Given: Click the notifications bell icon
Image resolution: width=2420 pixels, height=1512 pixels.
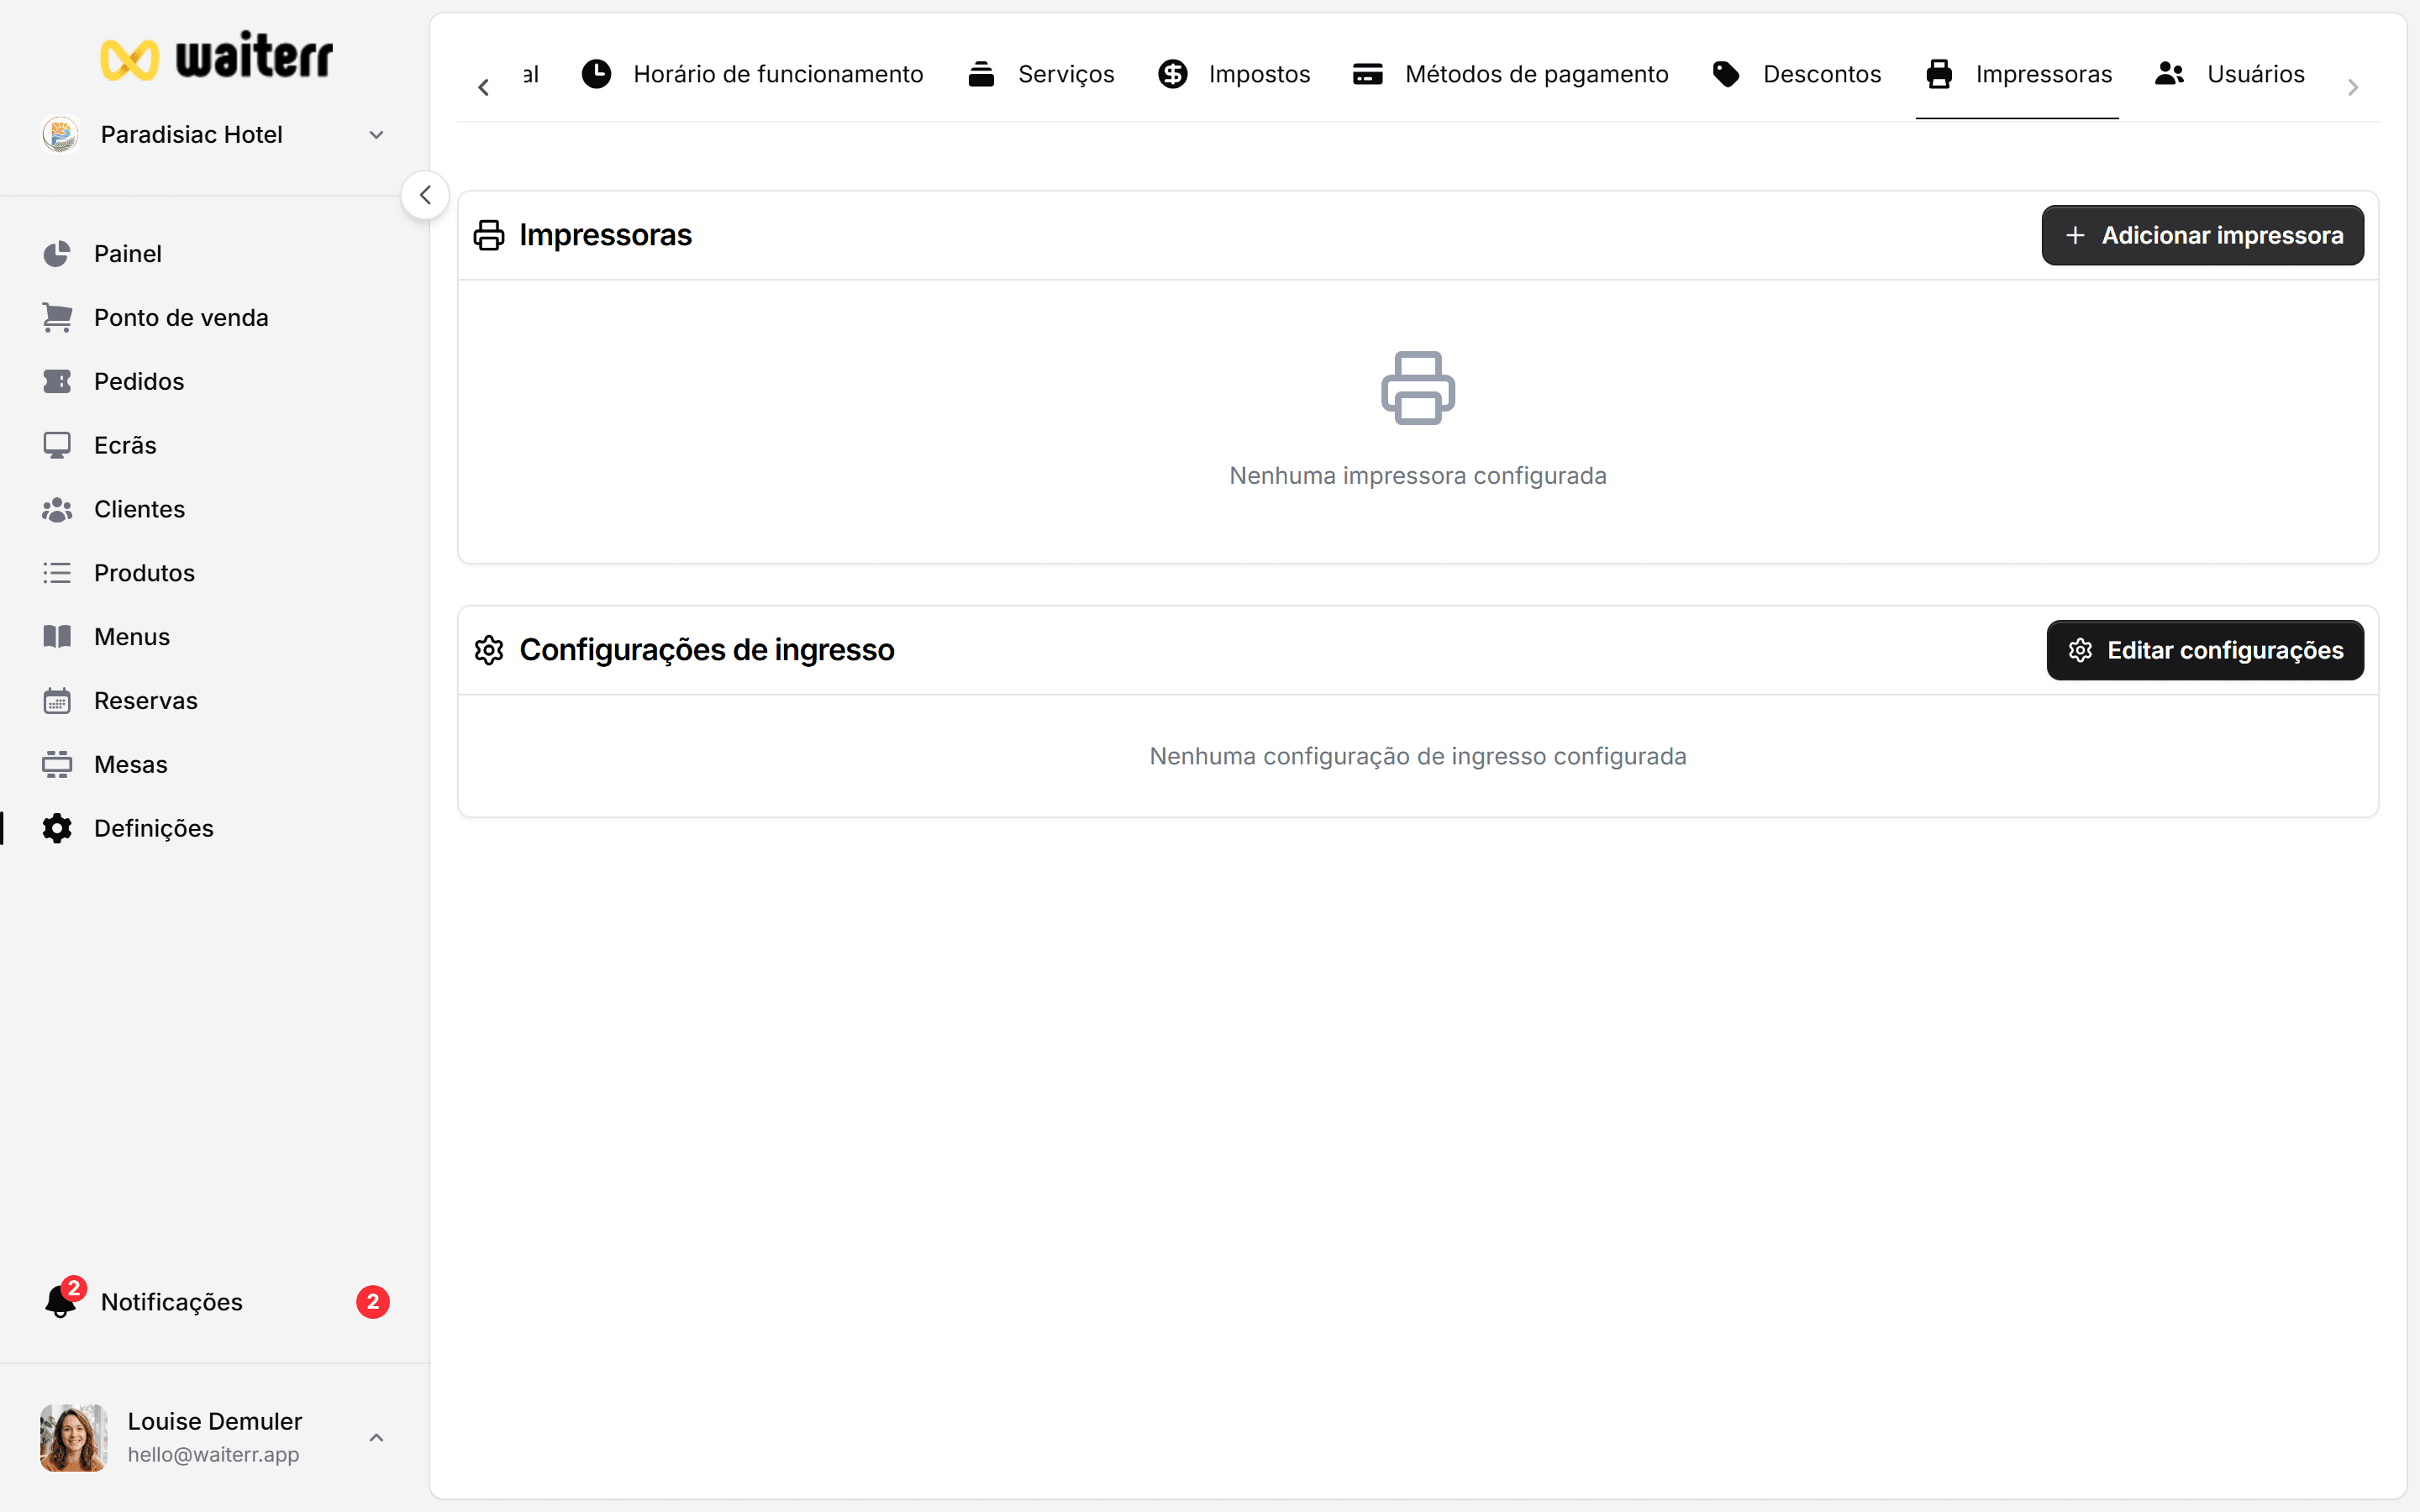Looking at the screenshot, I should (61, 1301).
